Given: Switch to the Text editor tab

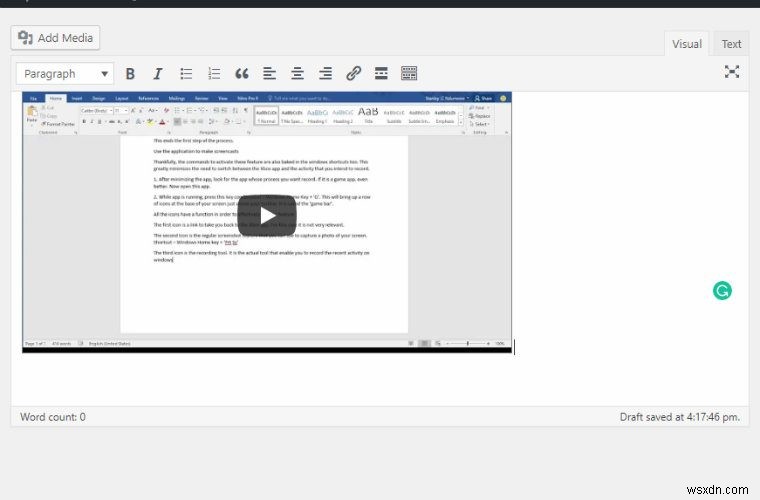Looking at the screenshot, I should coord(731,44).
